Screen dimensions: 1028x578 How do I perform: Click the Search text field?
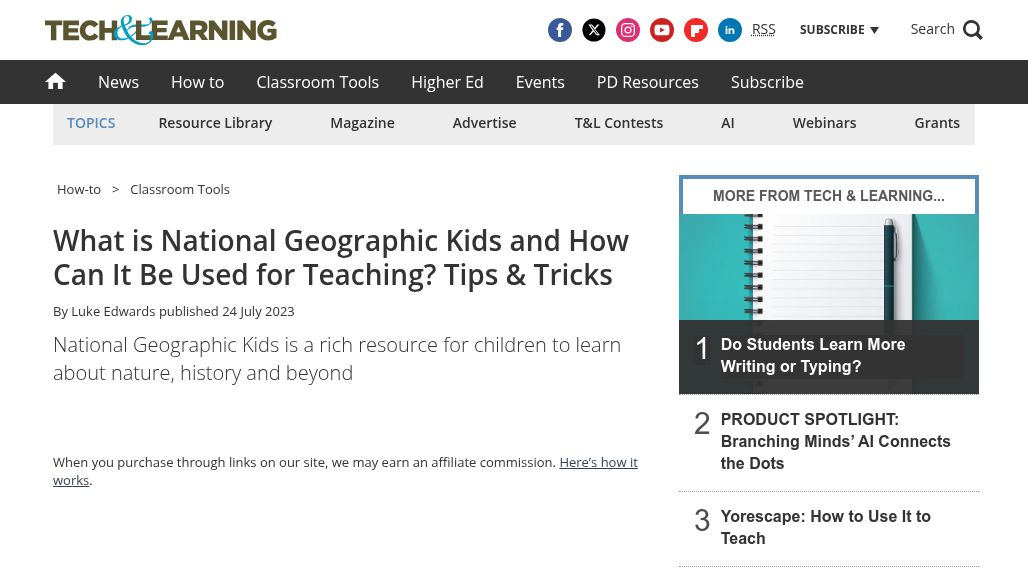(x=932, y=29)
